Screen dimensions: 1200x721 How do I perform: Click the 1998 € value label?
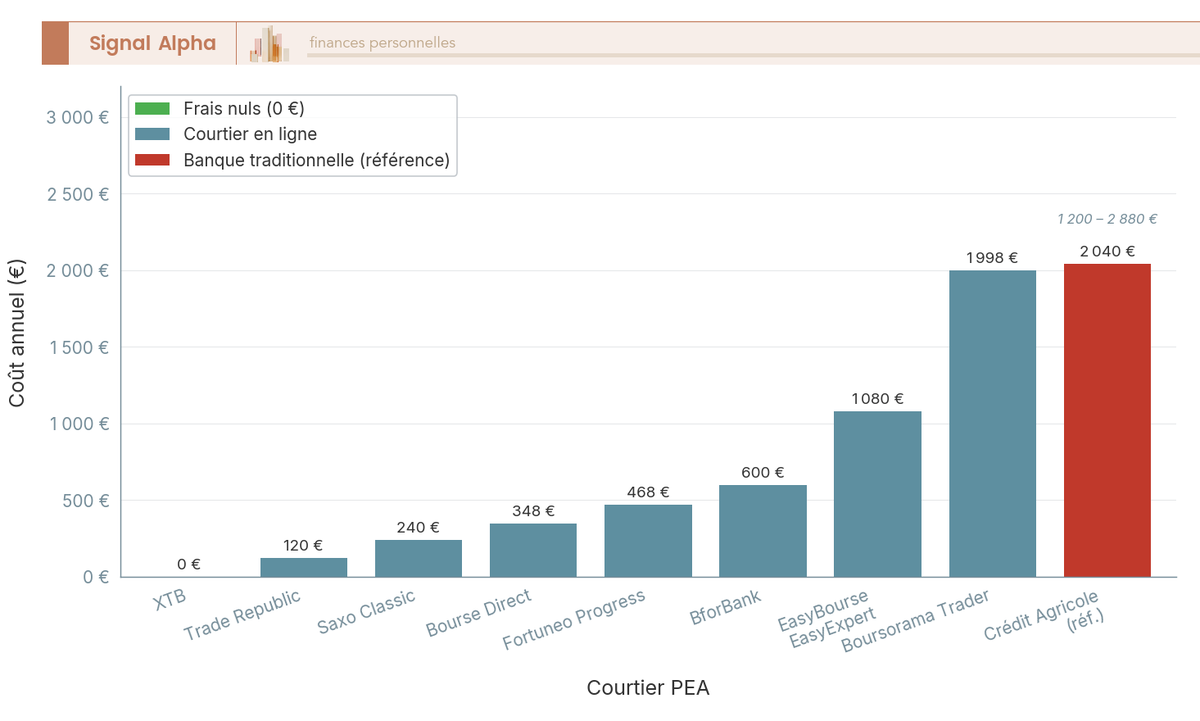(x=992, y=257)
